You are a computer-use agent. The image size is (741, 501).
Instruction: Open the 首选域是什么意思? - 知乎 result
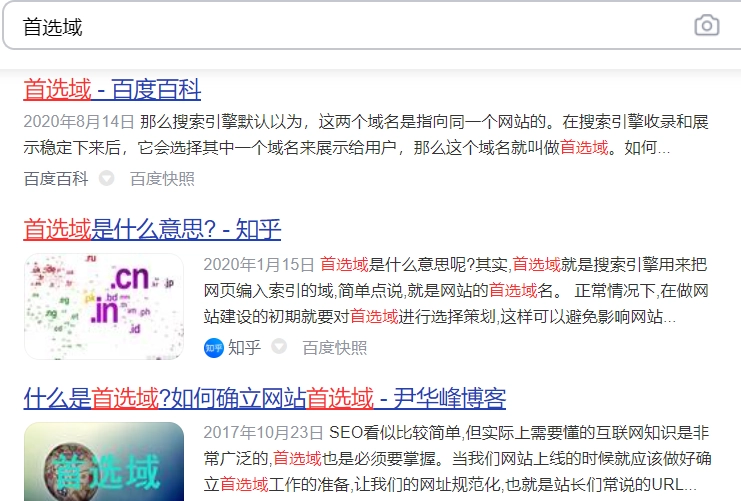point(152,229)
